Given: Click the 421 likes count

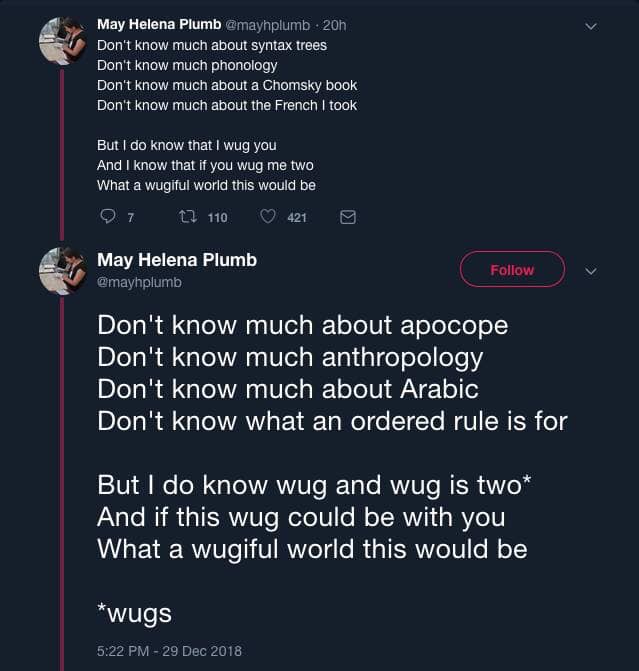Looking at the screenshot, I should 297,218.
